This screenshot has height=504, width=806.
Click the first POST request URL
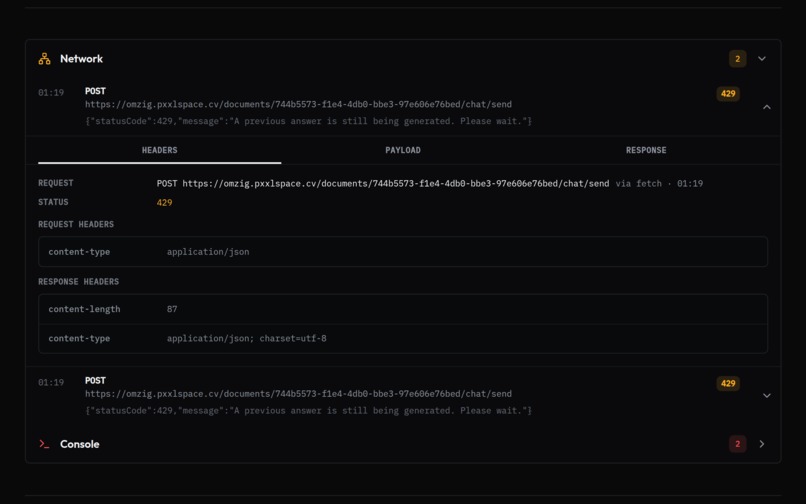[298, 104]
